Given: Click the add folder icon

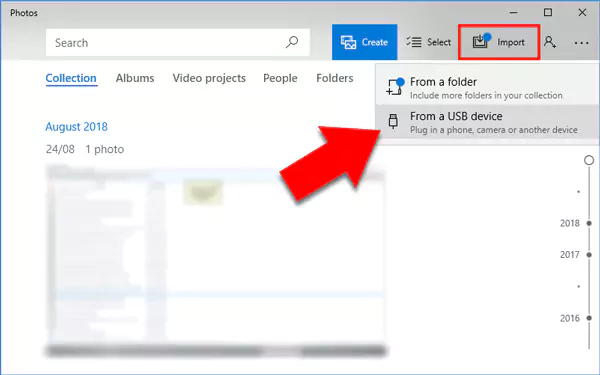Looking at the screenshot, I should pyautogui.click(x=394, y=87).
